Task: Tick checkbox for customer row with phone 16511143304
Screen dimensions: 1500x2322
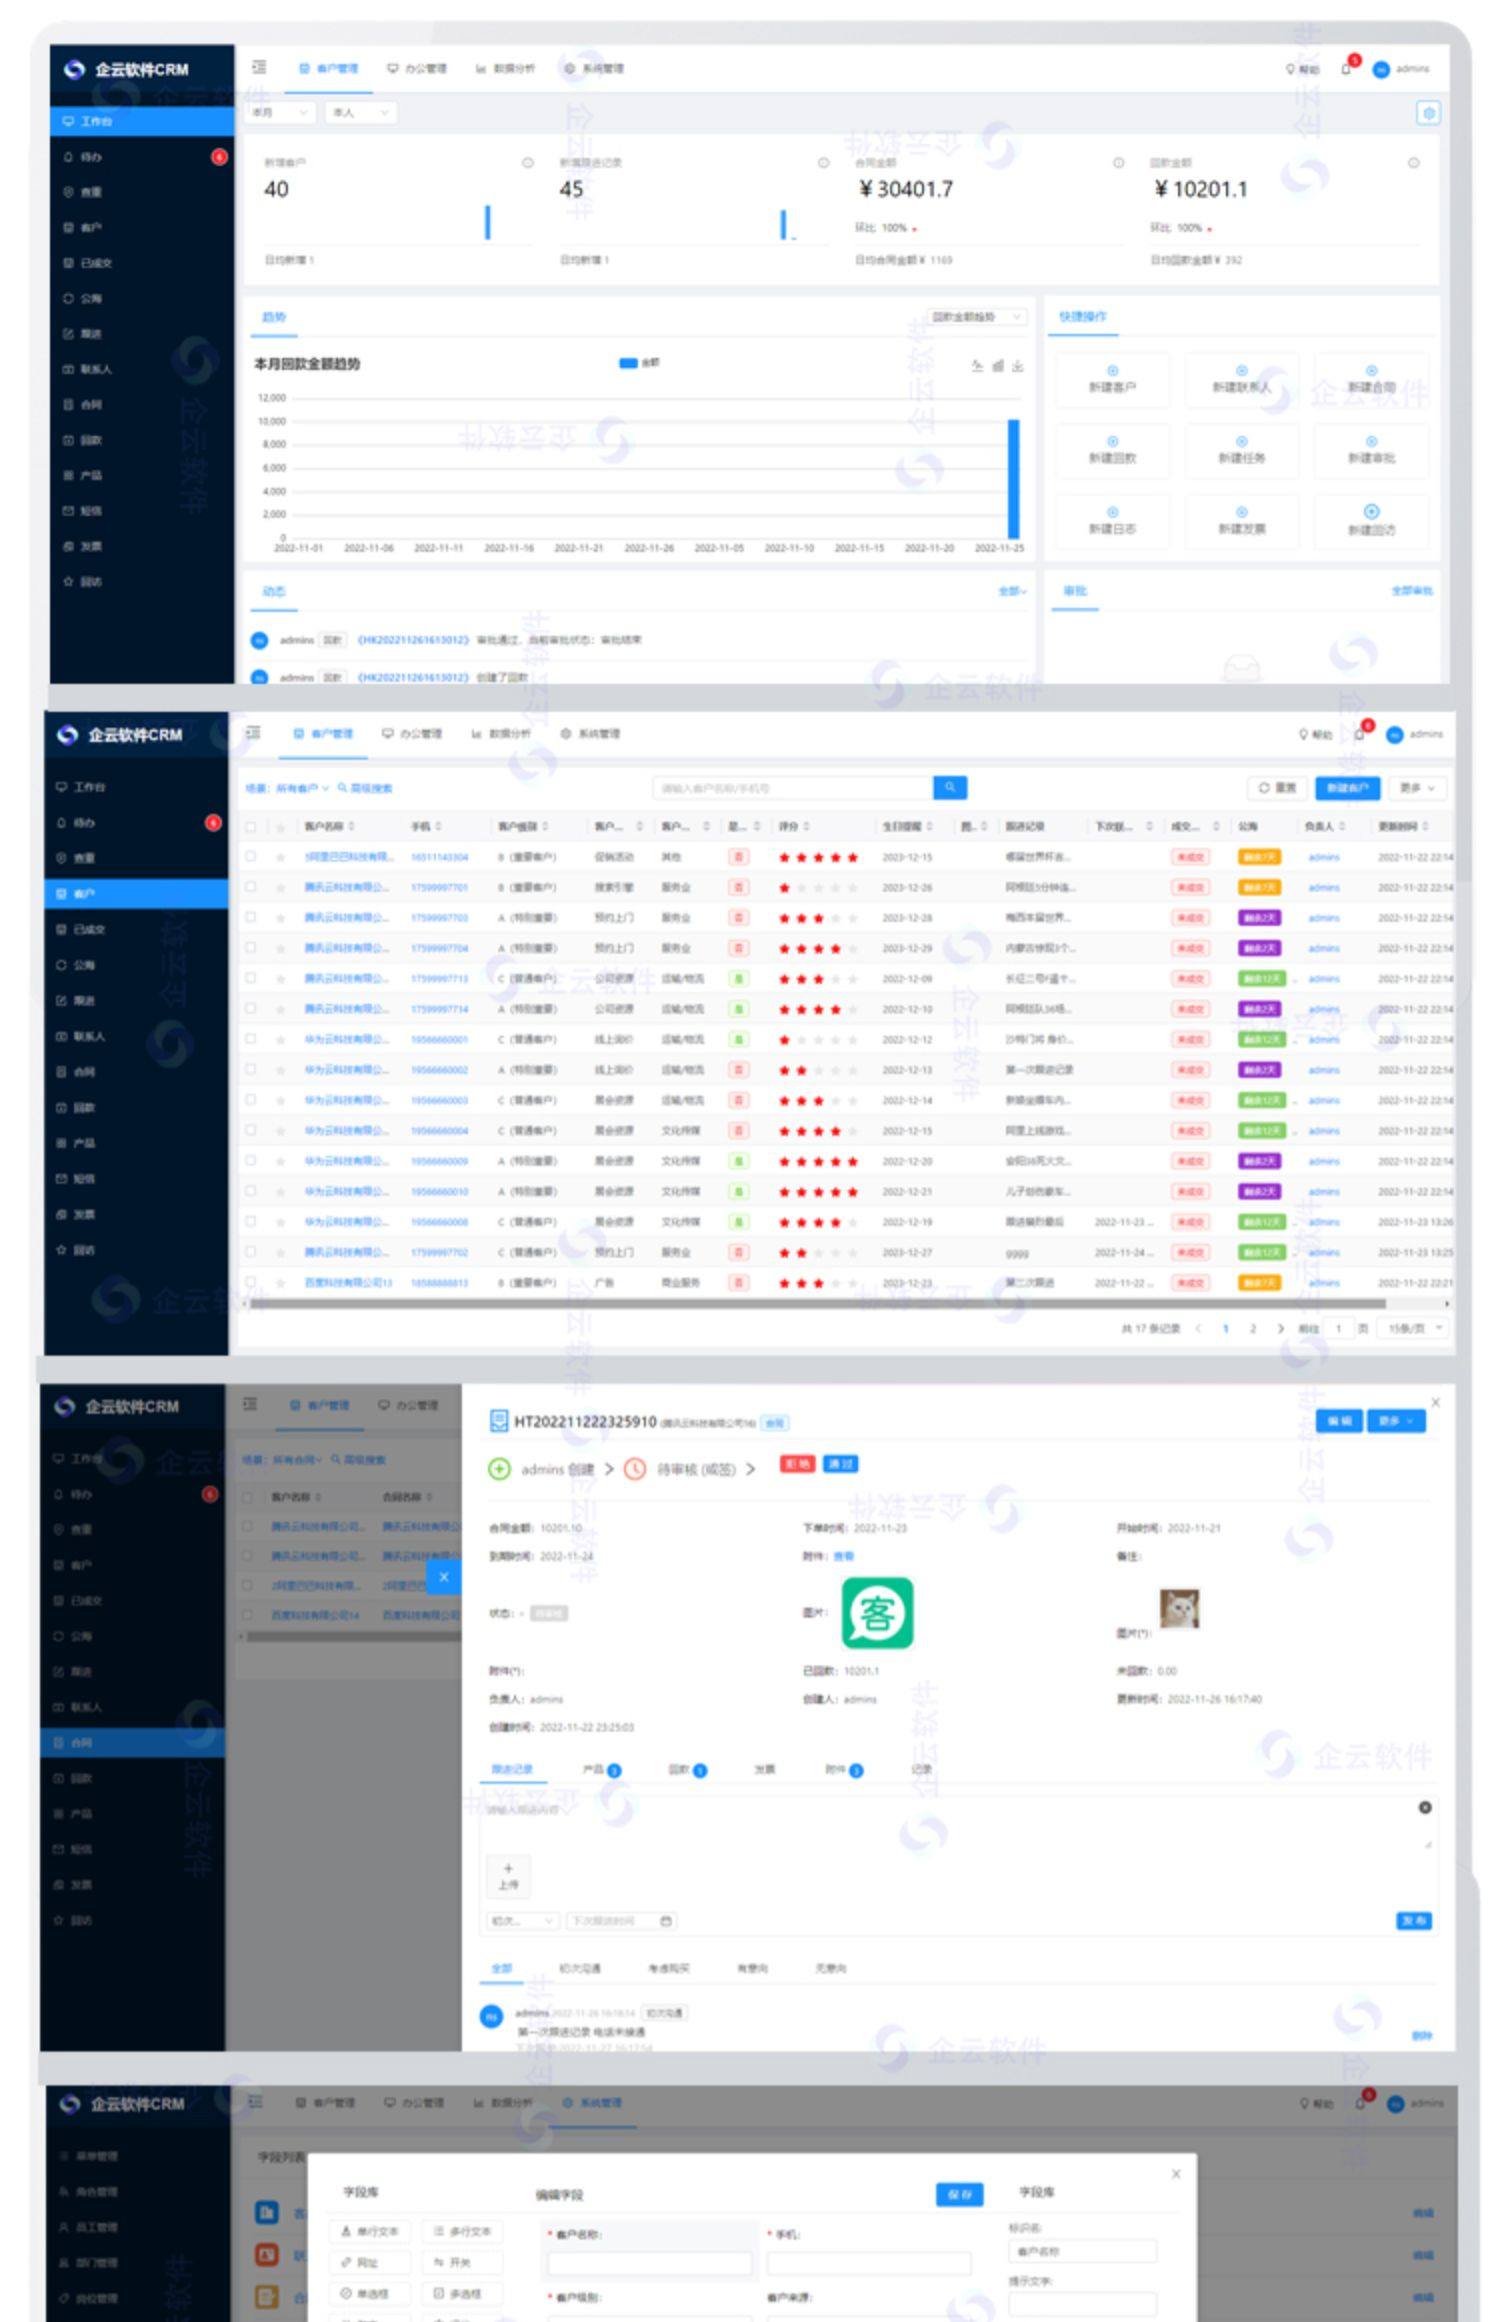Action: pyautogui.click(x=250, y=857)
